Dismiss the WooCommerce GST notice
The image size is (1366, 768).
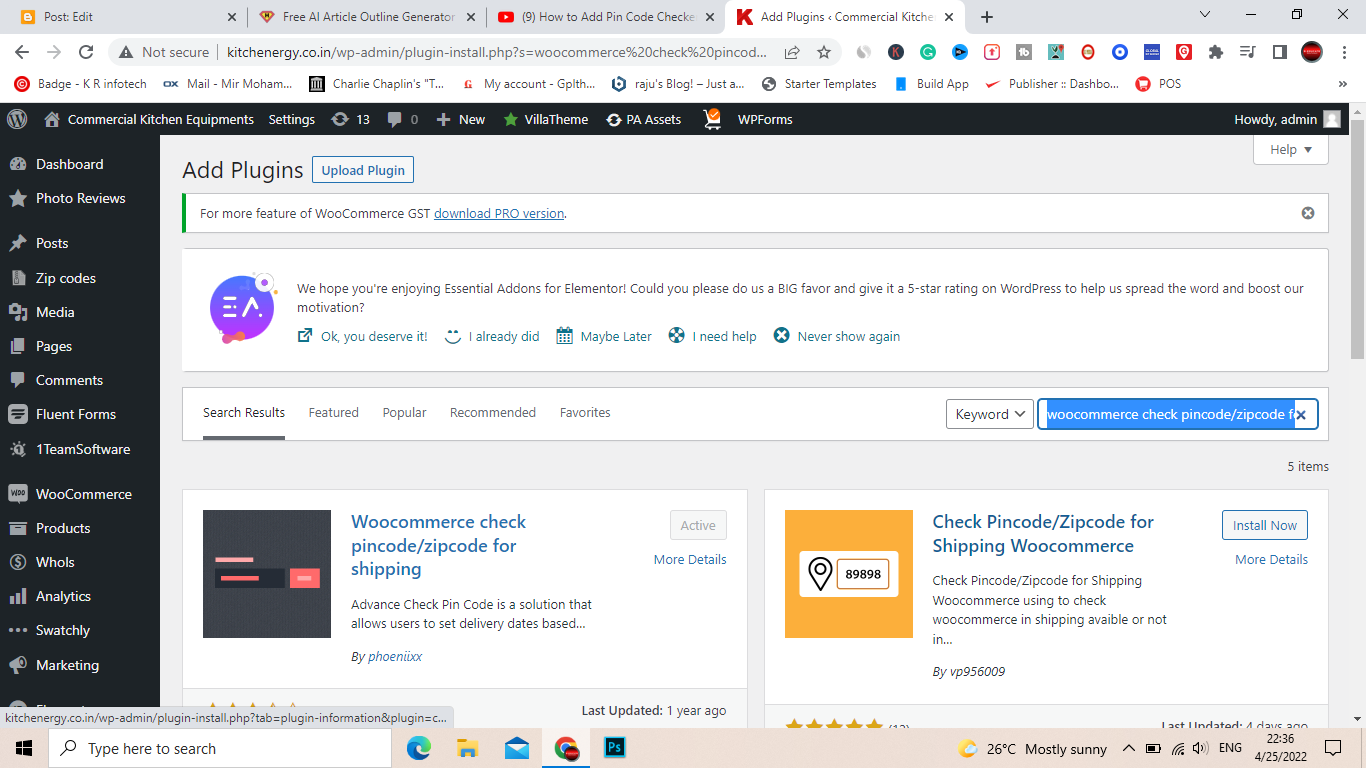coord(1308,213)
